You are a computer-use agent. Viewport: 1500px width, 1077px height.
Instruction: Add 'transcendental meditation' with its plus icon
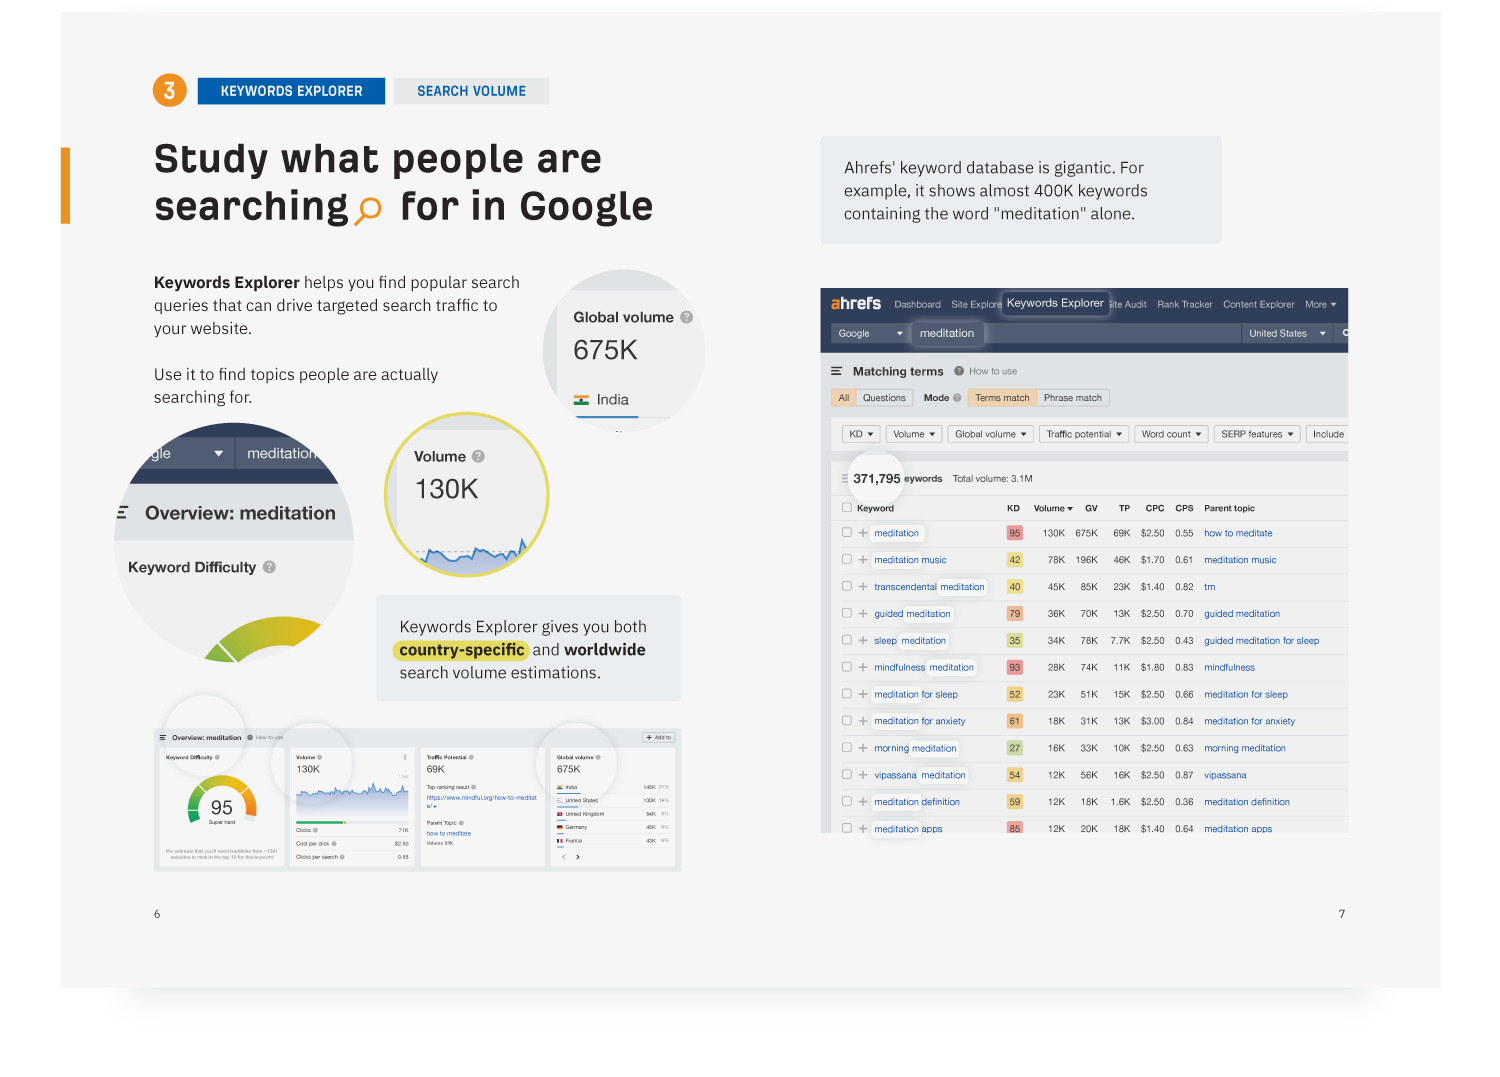click(863, 587)
